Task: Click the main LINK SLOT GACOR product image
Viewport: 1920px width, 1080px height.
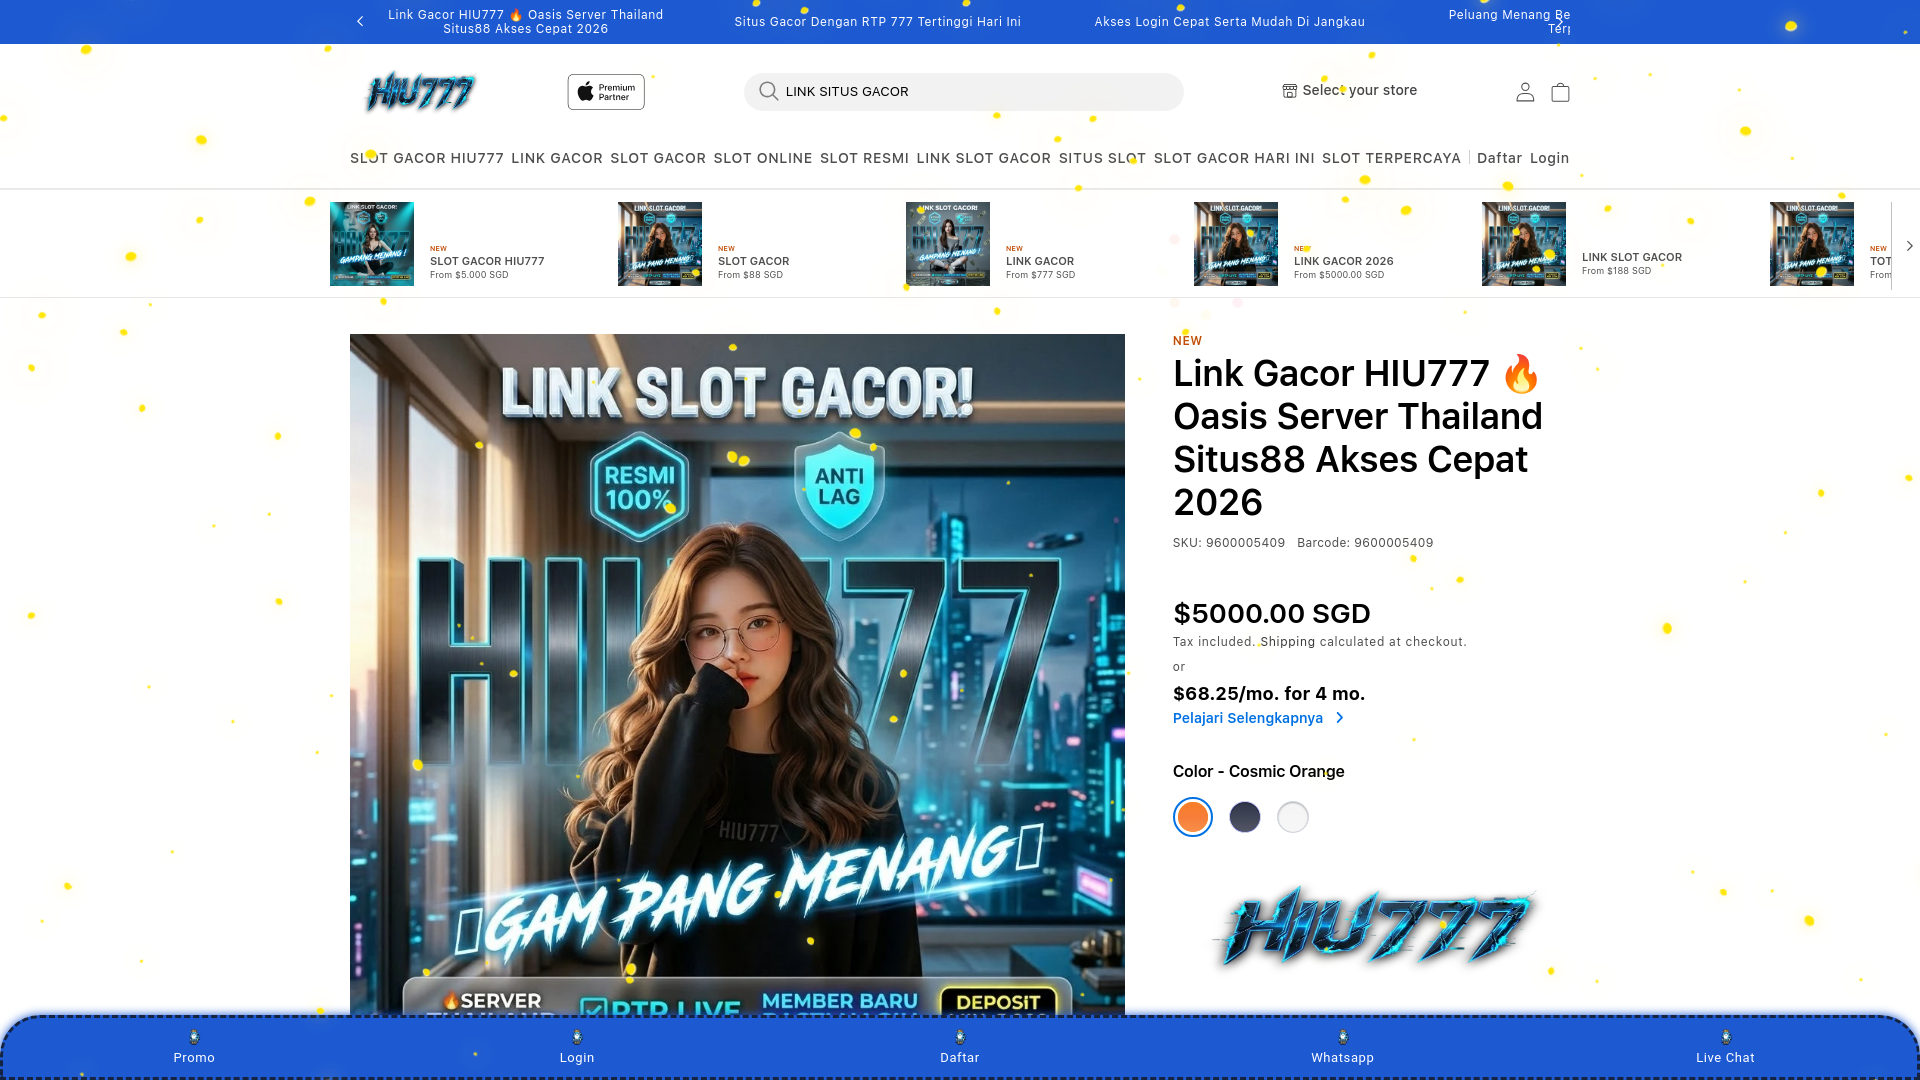Action: (x=737, y=675)
